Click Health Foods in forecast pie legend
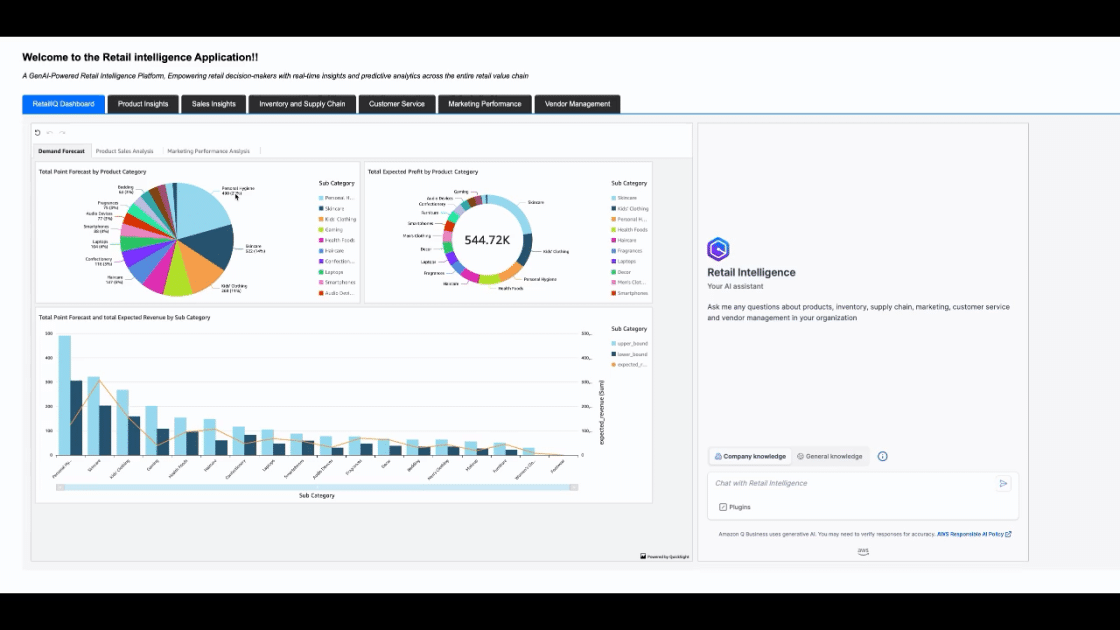This screenshot has height=630, width=1120. [336, 240]
